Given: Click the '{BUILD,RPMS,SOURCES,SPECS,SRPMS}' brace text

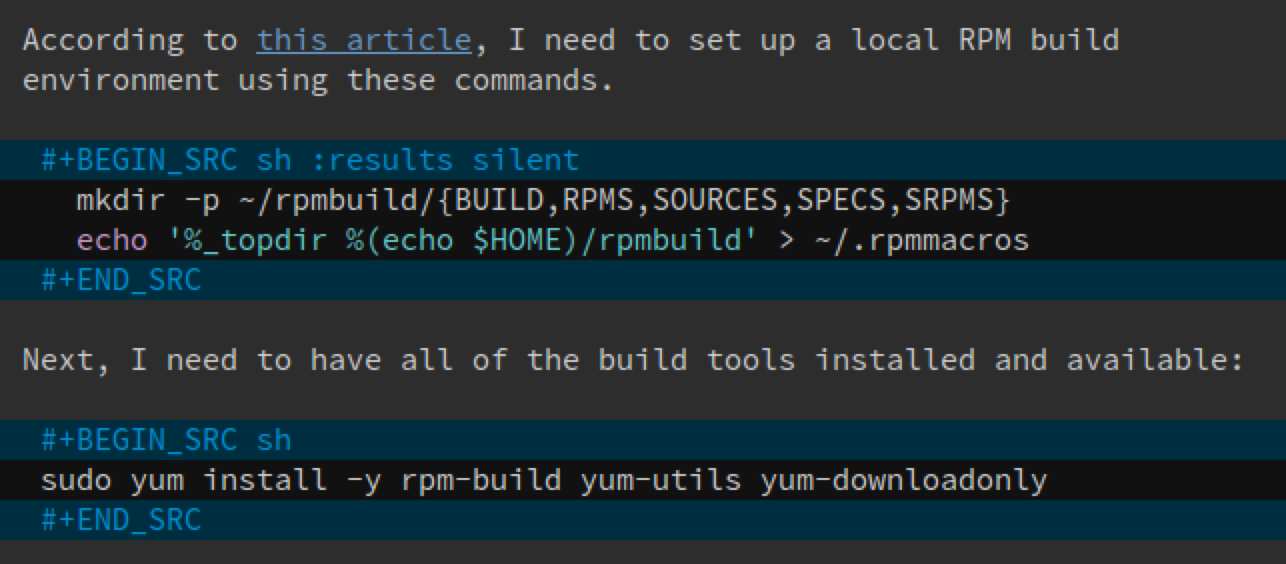Looking at the screenshot, I should pyautogui.click(x=723, y=201).
